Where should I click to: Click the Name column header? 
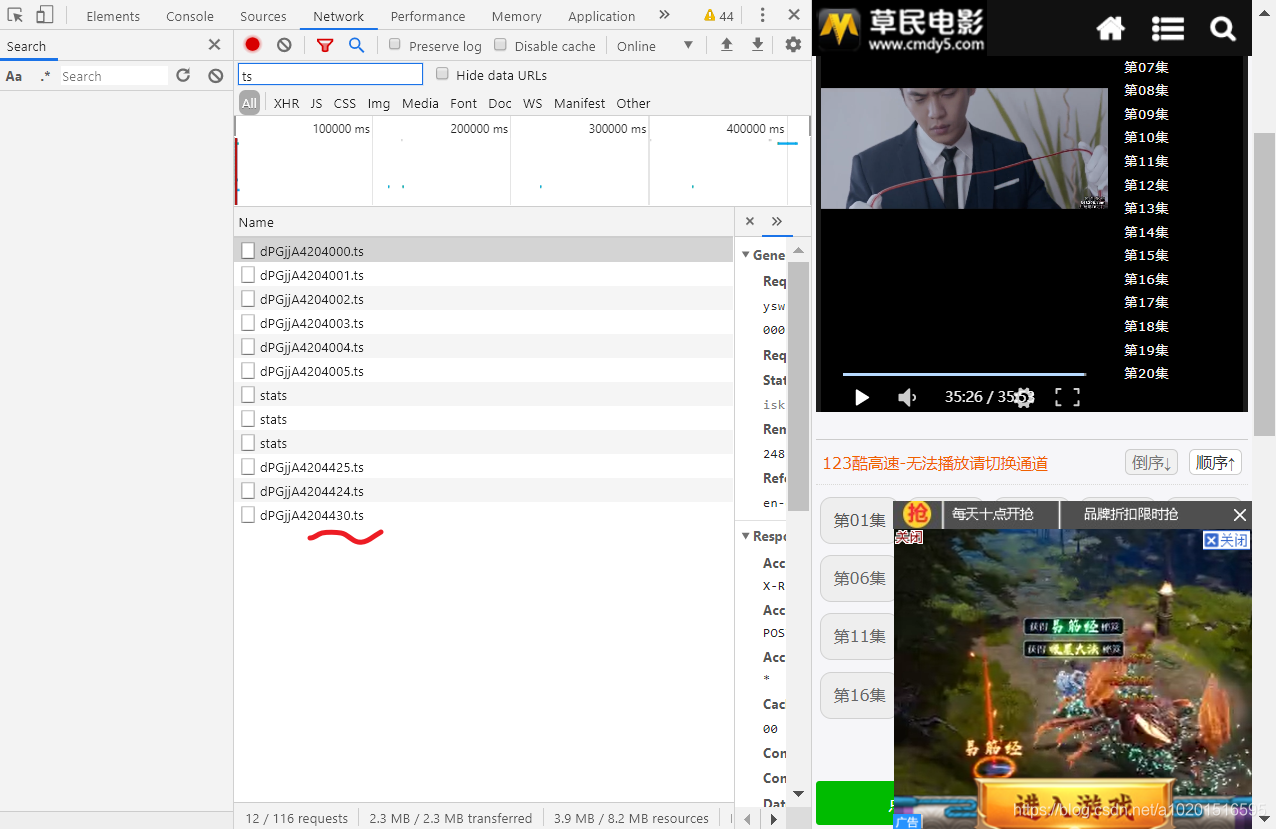484,222
